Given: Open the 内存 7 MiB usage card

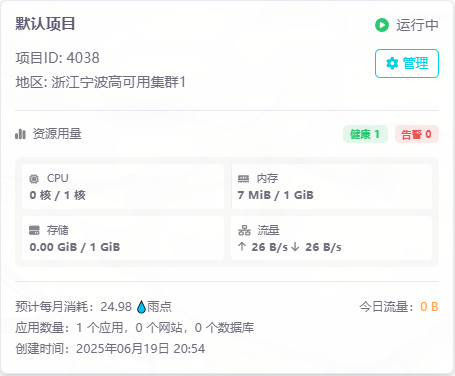Looking at the screenshot, I should tap(332, 186).
